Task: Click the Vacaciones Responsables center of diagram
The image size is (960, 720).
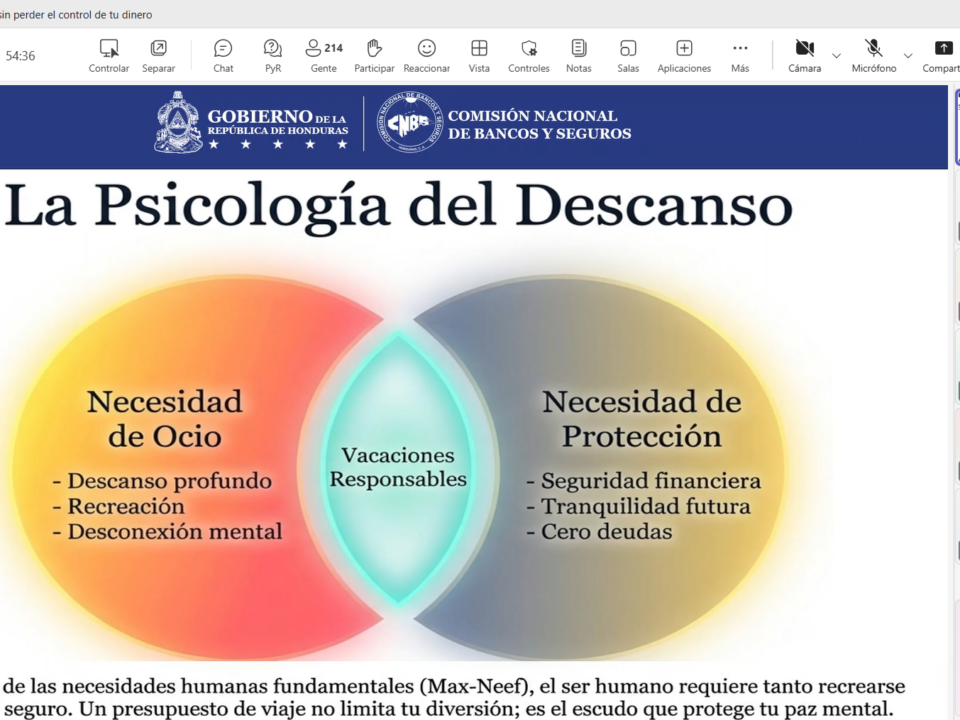Action: point(398,468)
